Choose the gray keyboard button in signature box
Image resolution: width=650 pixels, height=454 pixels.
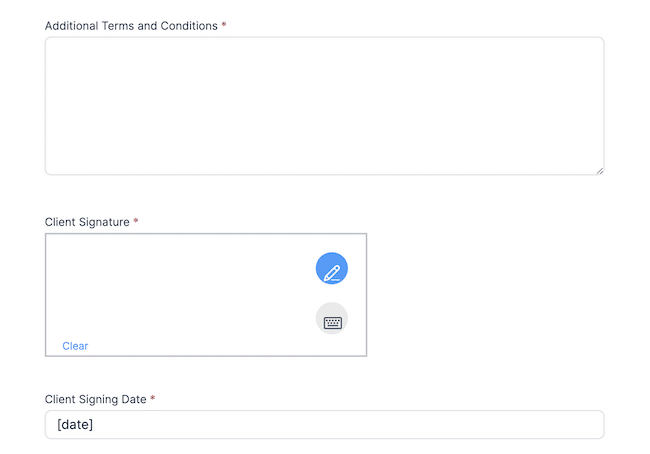pos(332,318)
